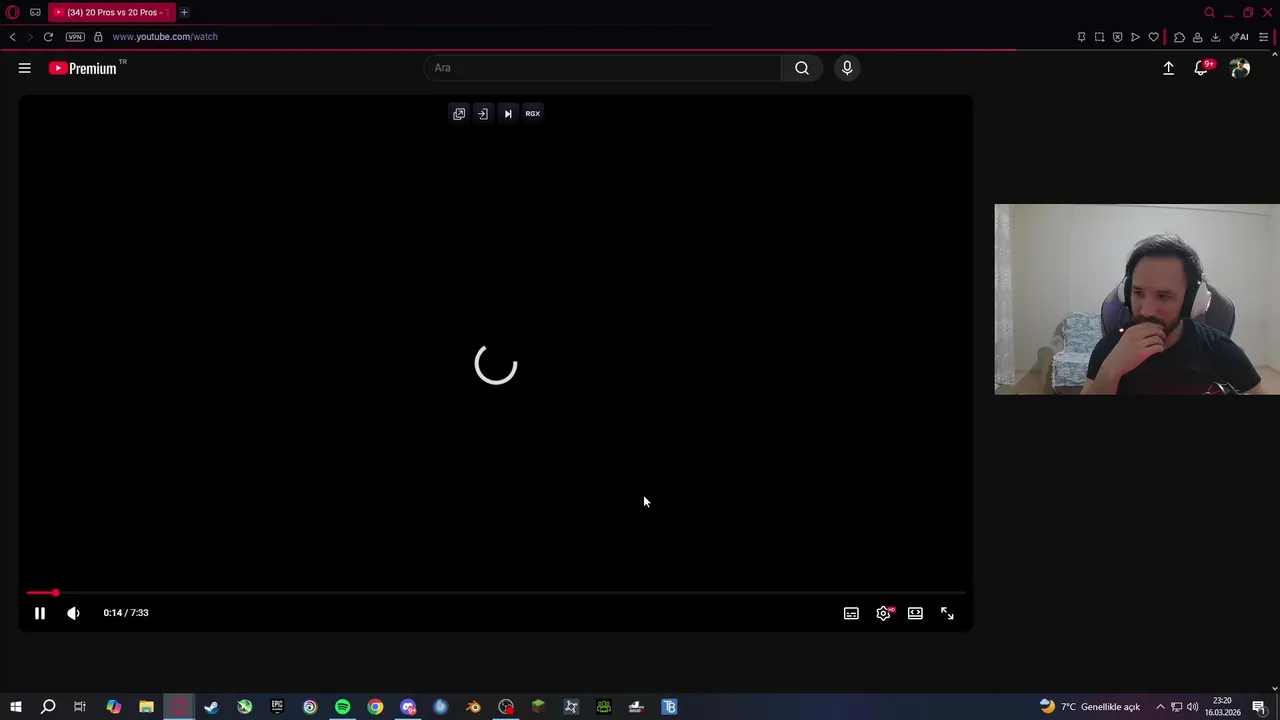Image resolution: width=1280 pixels, height=720 pixels.
Task: Open Opera profile account icon
Action: [1197, 37]
